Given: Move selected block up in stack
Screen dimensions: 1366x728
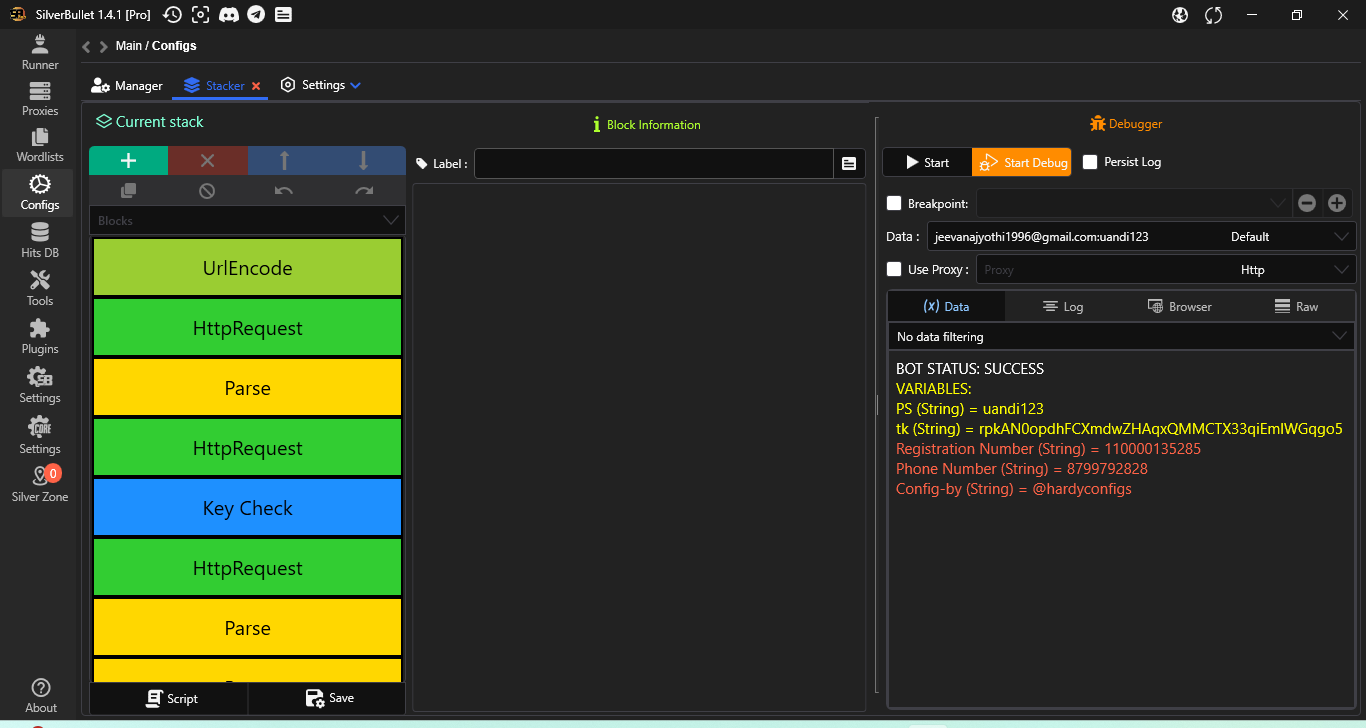Looking at the screenshot, I should coord(285,161).
